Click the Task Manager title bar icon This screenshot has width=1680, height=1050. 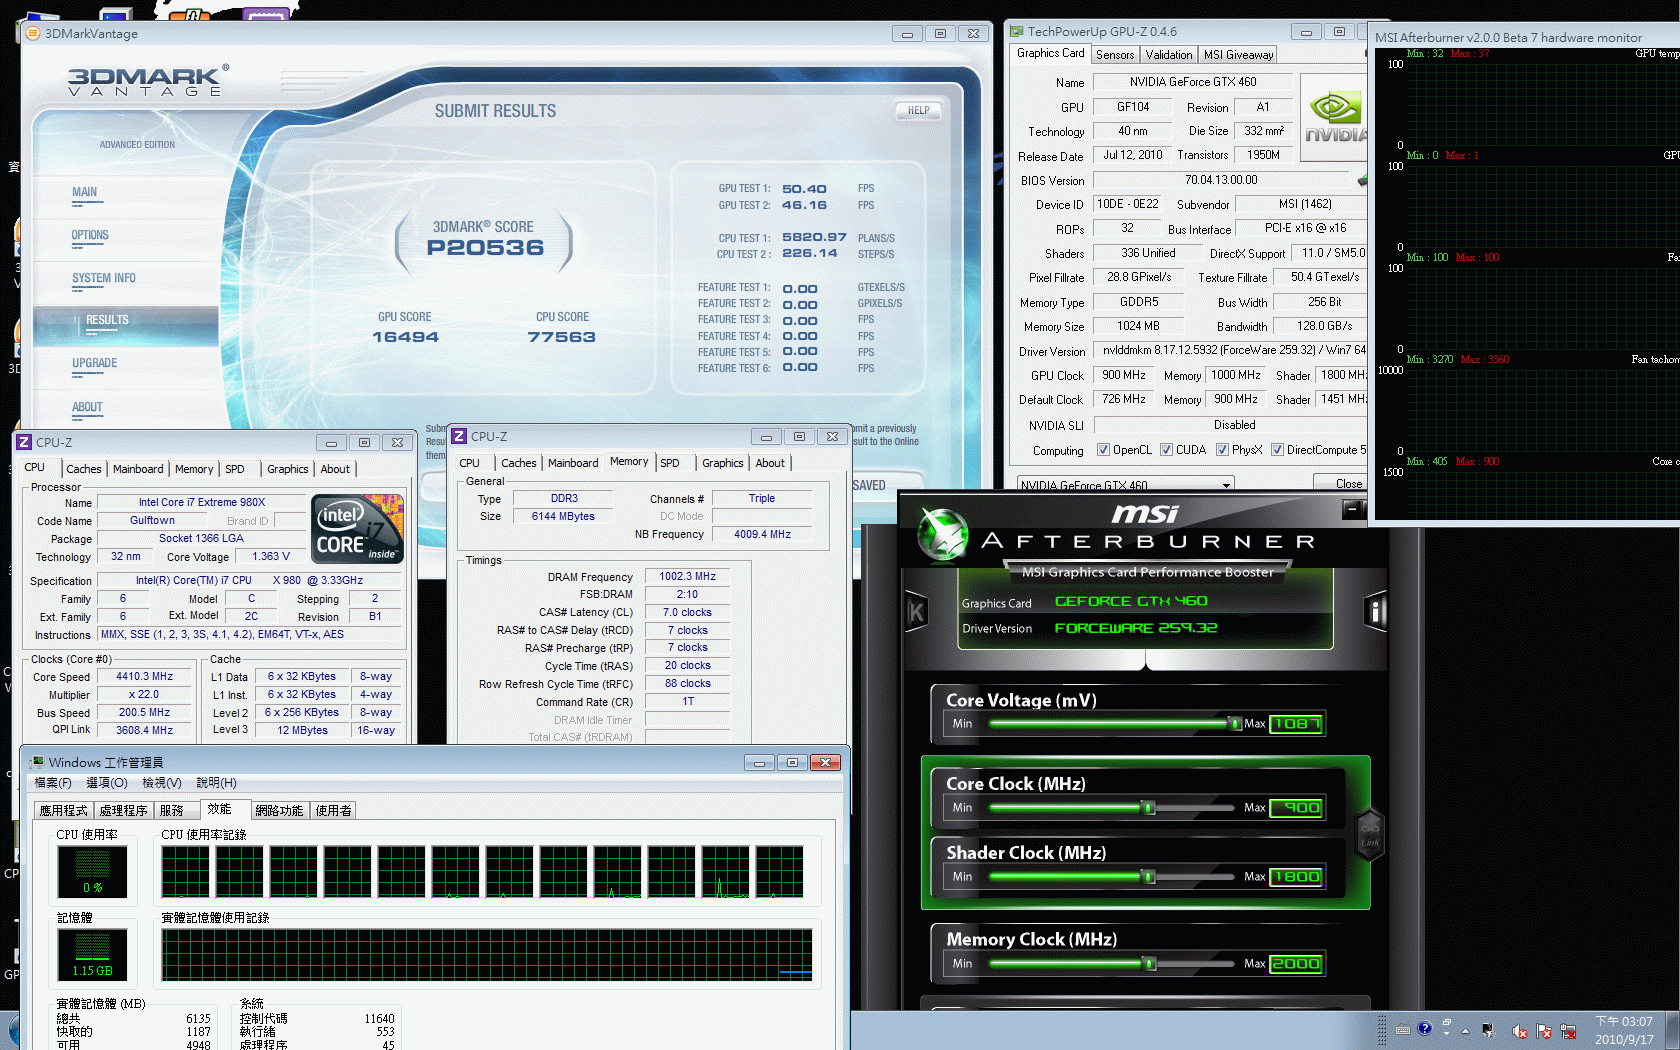(38, 762)
